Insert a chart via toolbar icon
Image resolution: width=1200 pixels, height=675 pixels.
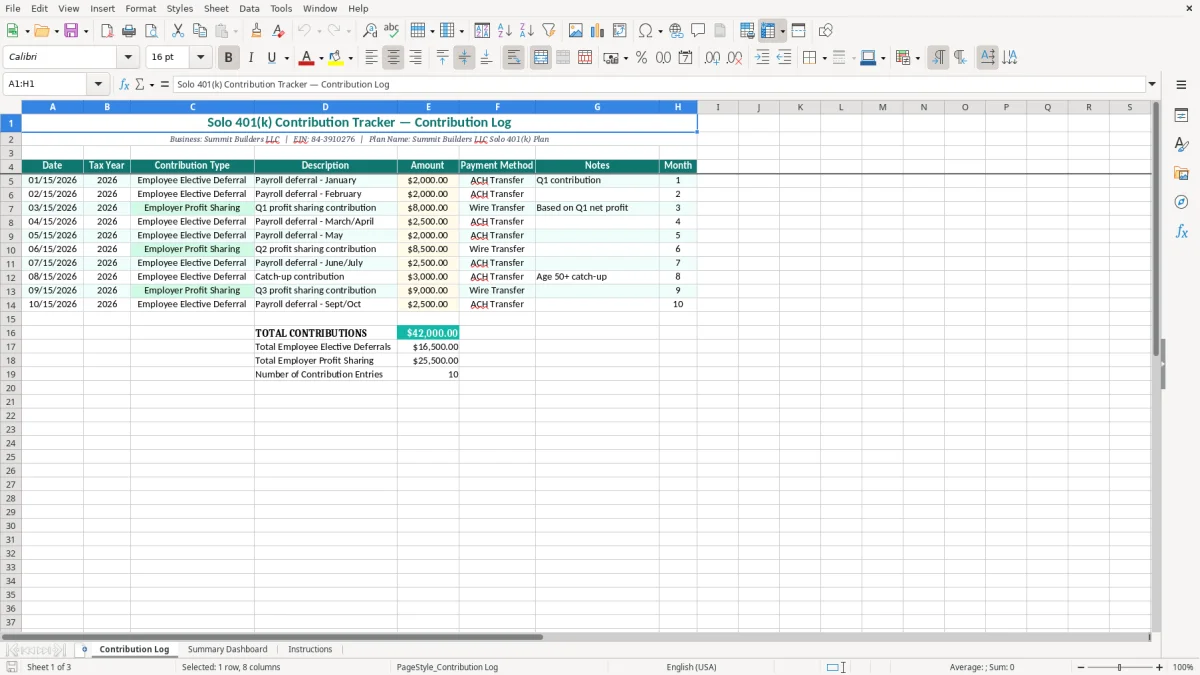click(598, 31)
